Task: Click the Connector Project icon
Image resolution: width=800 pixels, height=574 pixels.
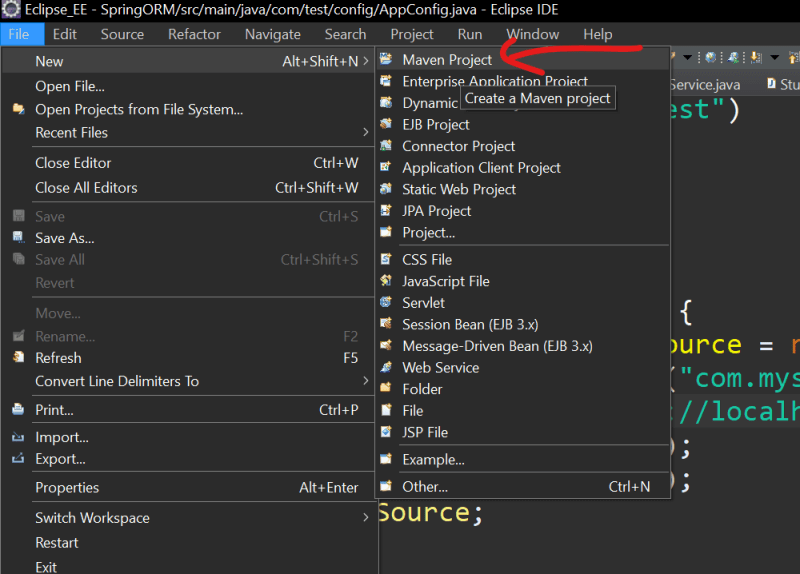Action: (x=386, y=145)
